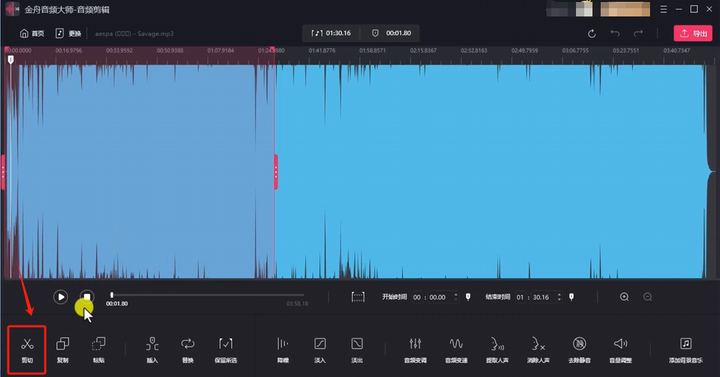The width and height of the screenshot is (720, 377).
Task: Open the hamburger menu in title bar
Action: [664, 9]
